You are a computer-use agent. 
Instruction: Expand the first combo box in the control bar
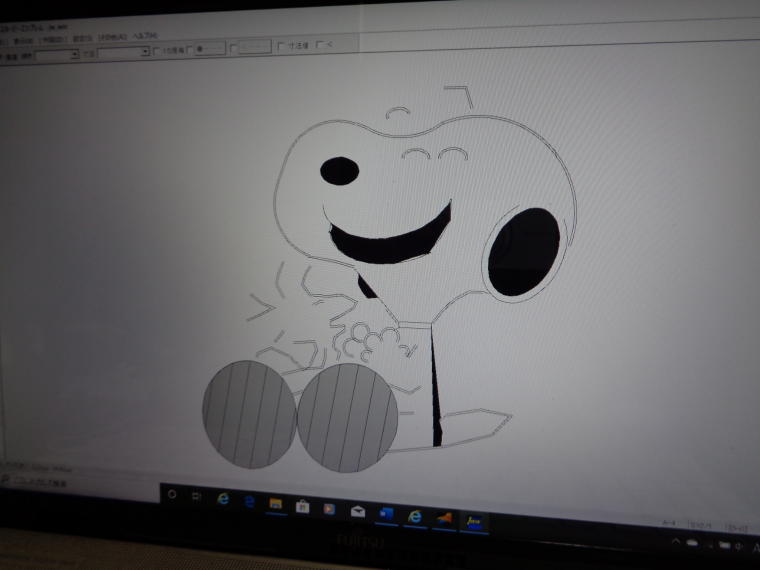73,55
